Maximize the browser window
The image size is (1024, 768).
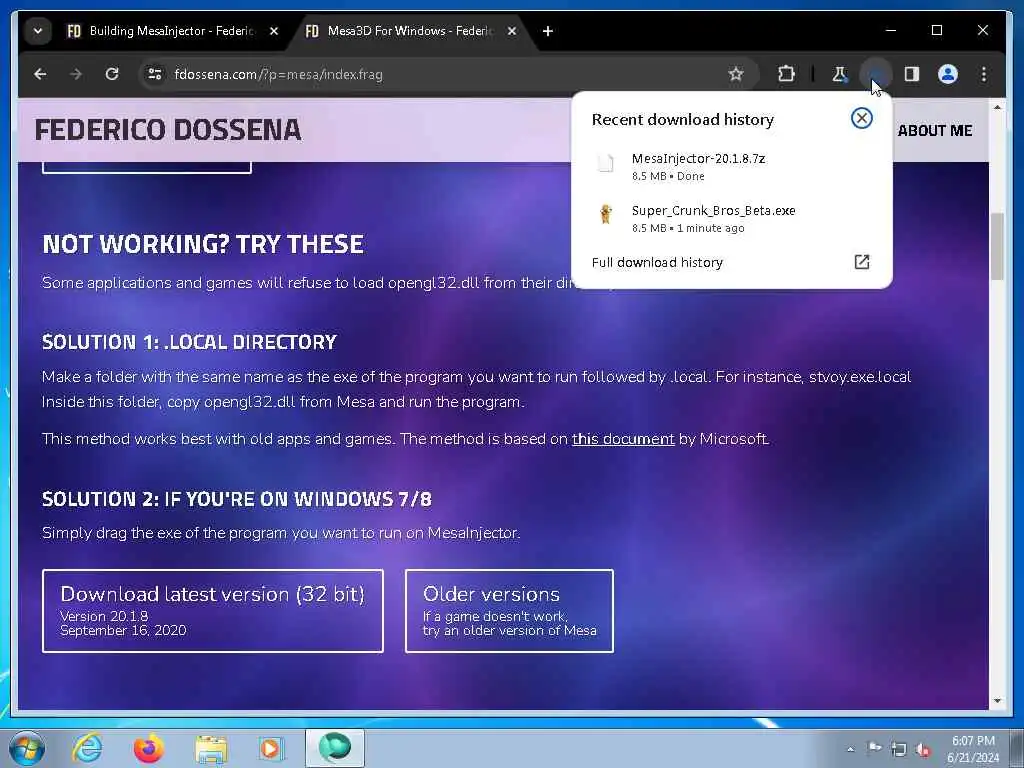coord(936,30)
